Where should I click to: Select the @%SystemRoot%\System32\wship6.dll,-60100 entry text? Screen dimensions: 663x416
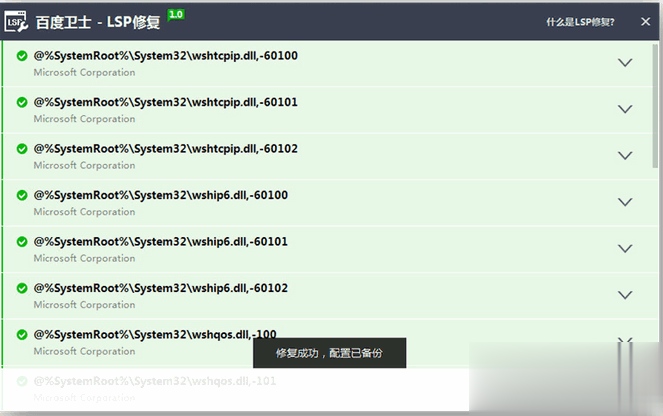[x=161, y=195]
